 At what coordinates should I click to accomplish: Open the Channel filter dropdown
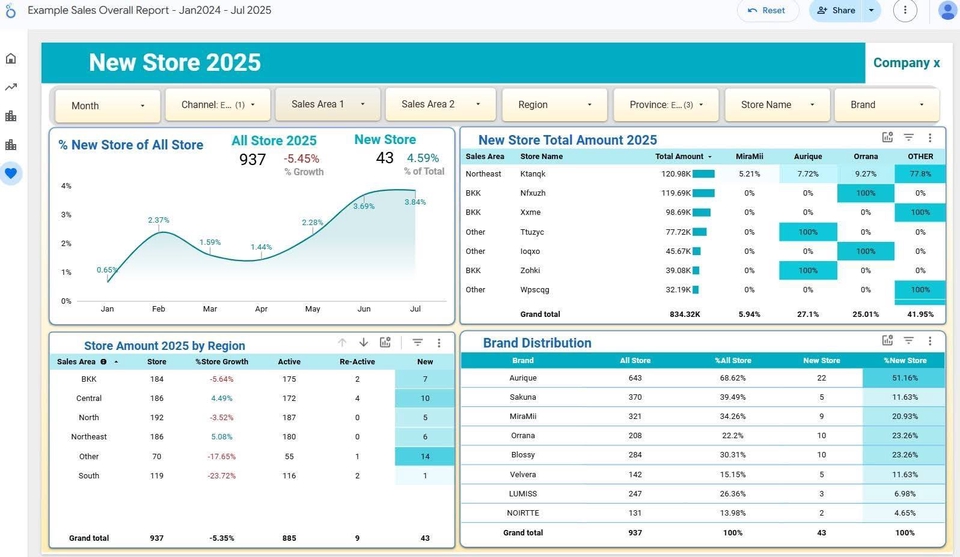[217, 105]
